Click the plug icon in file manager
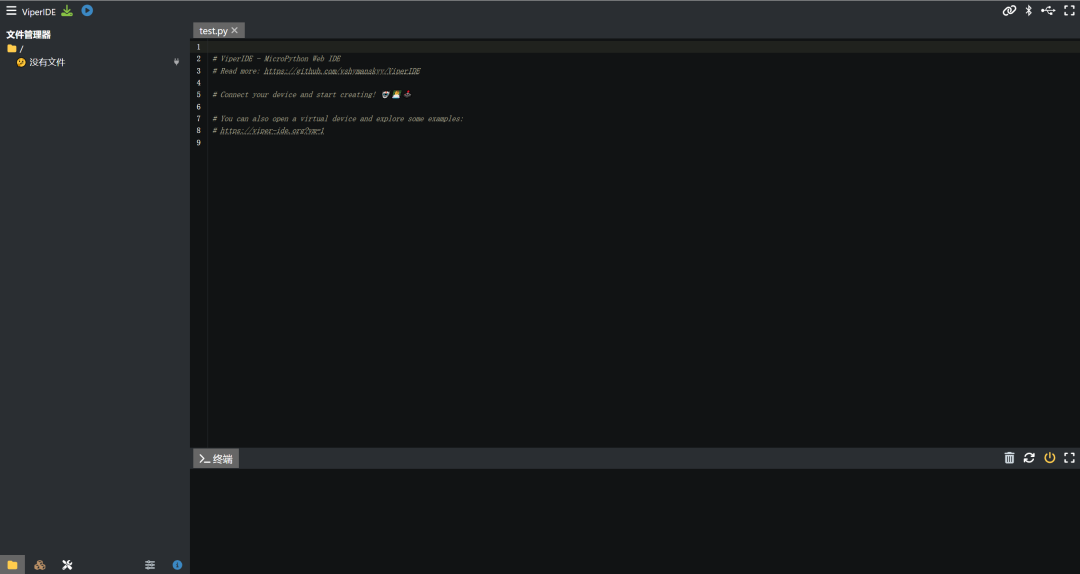This screenshot has height=574, width=1080. pos(177,62)
